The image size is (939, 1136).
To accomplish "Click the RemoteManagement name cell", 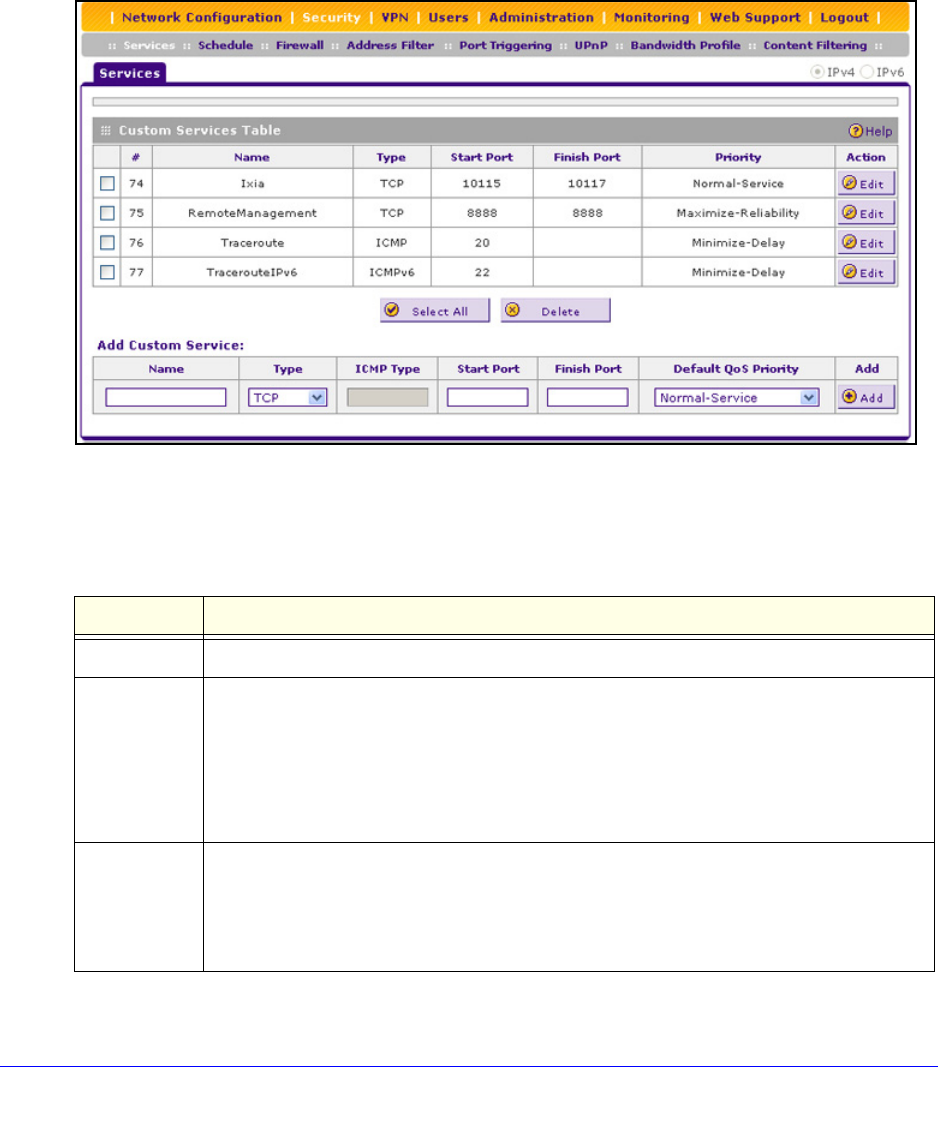I will click(x=252, y=213).
